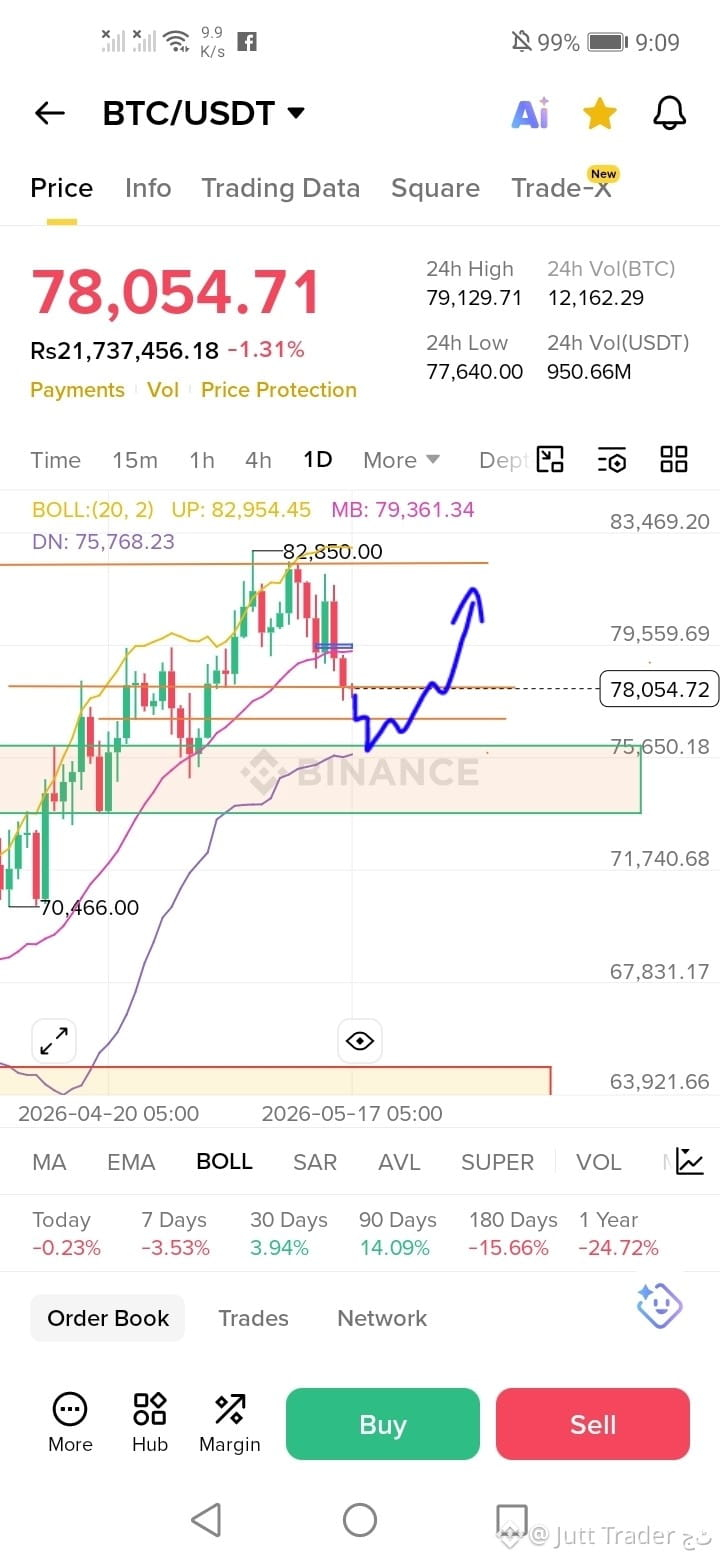Expand the More intervals dropdown

click(x=401, y=460)
